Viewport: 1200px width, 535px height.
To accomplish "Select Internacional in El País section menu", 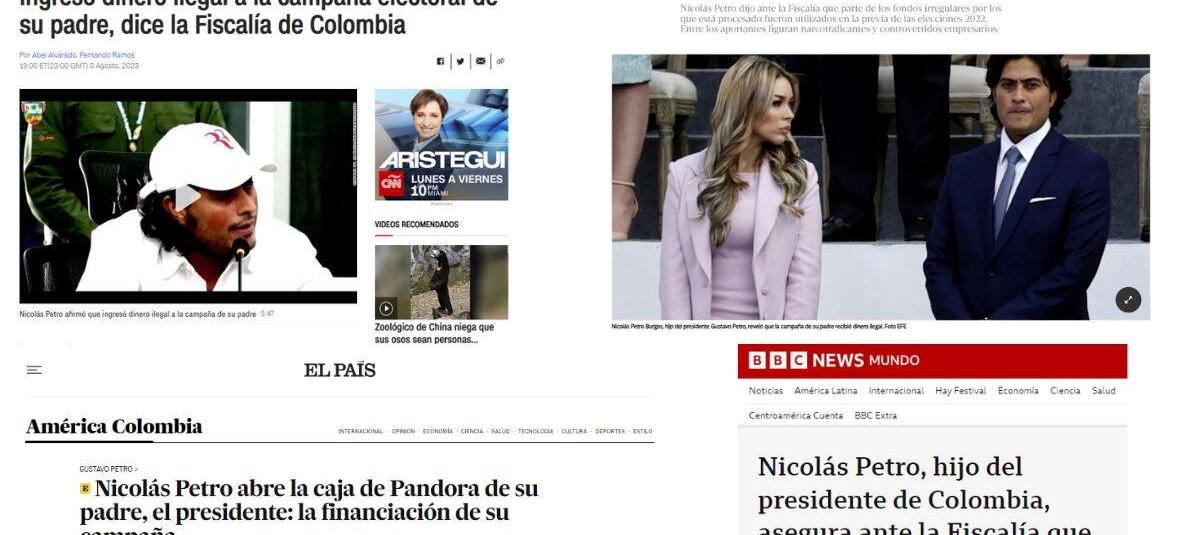I will [361, 431].
